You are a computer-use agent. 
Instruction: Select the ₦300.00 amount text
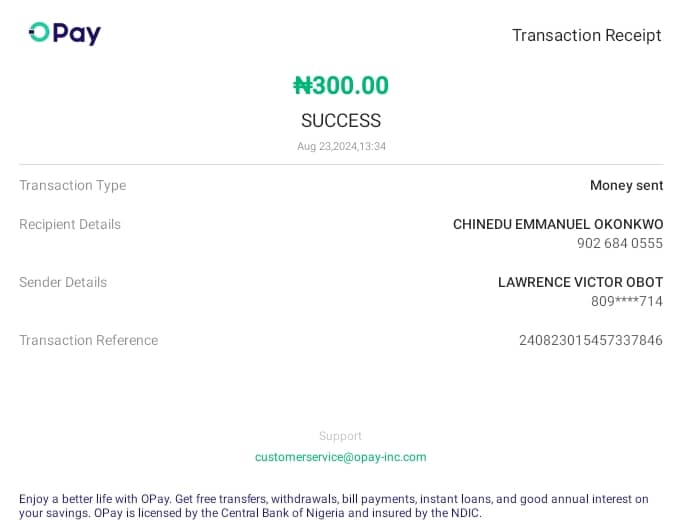pos(341,86)
